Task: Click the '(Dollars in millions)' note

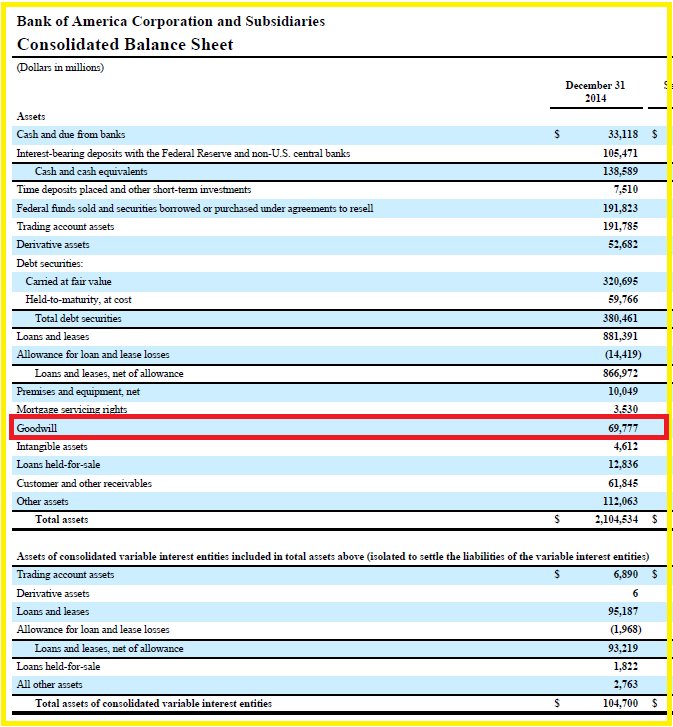Action: [60, 67]
